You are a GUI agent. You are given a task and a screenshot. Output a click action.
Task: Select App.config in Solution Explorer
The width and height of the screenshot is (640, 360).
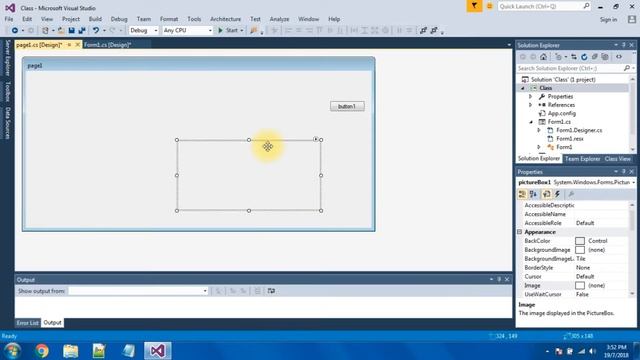coord(561,113)
